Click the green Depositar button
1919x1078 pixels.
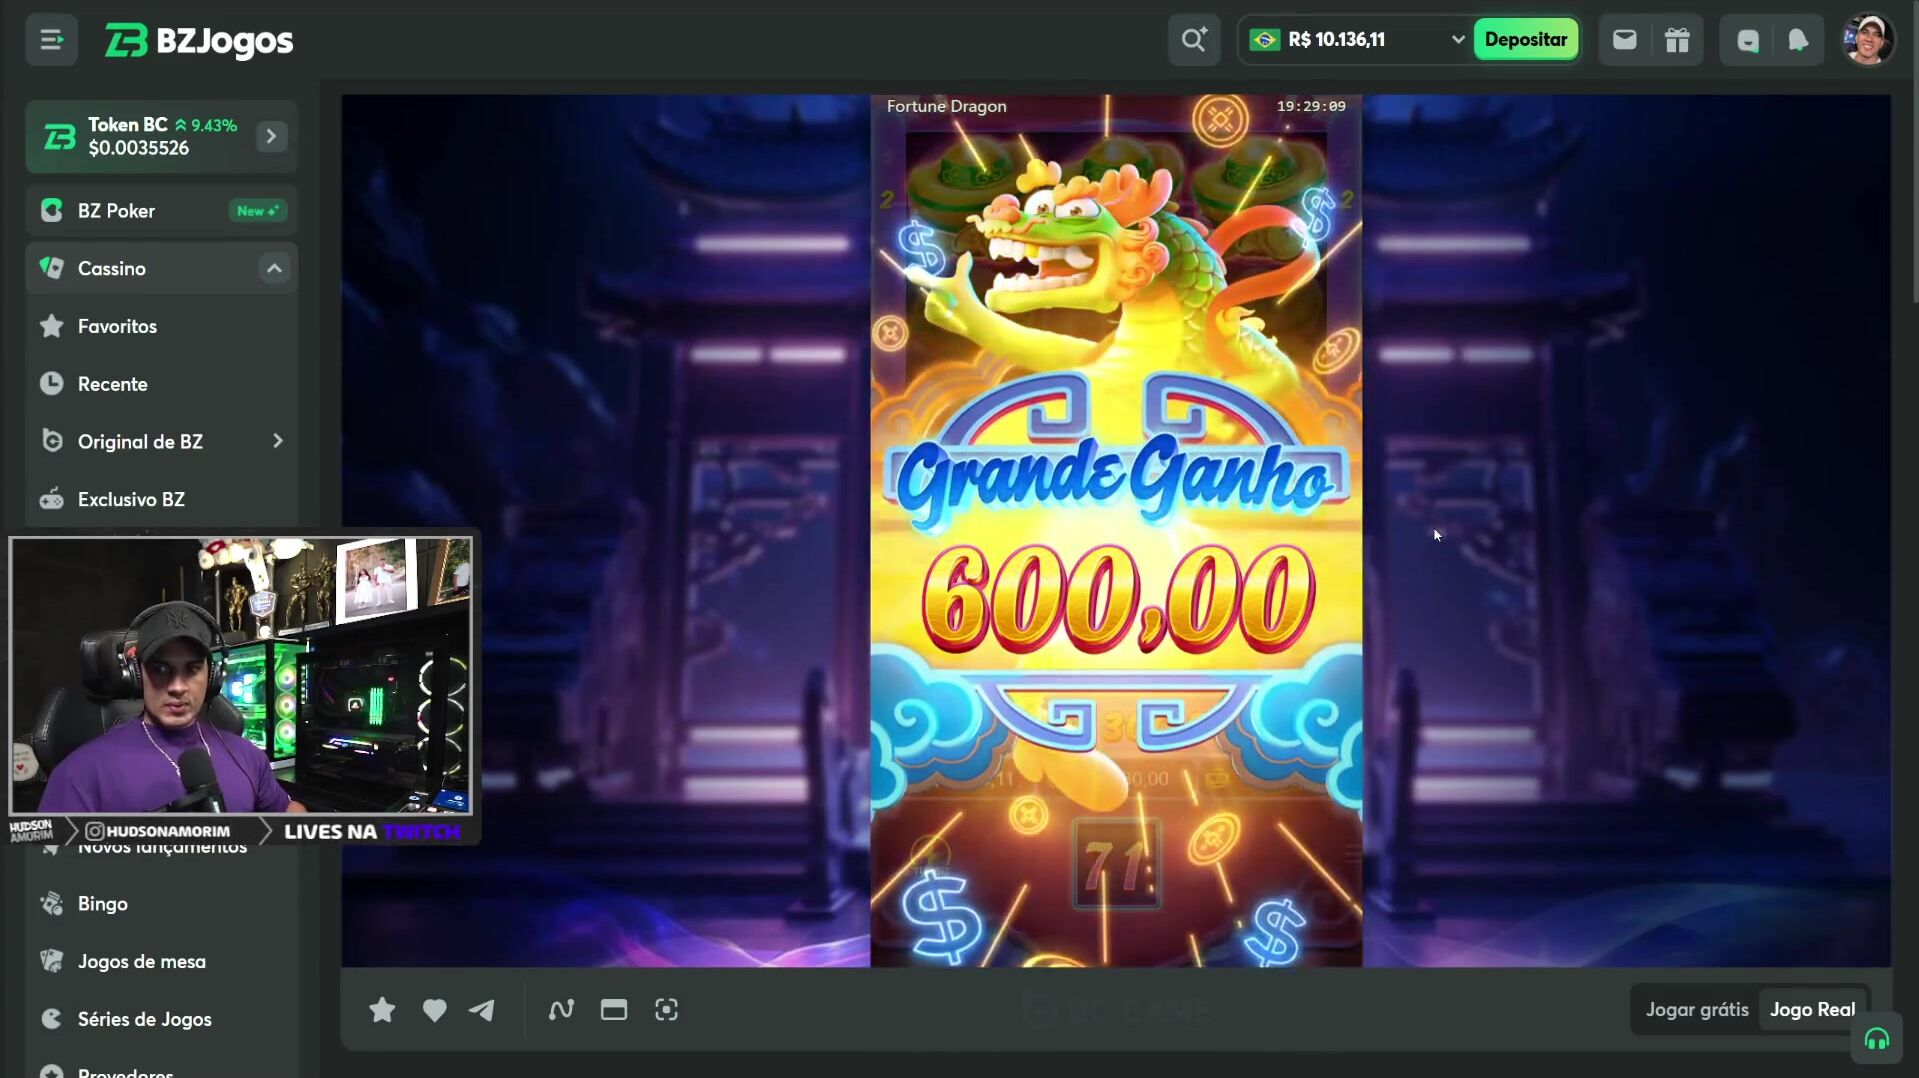coord(1525,40)
